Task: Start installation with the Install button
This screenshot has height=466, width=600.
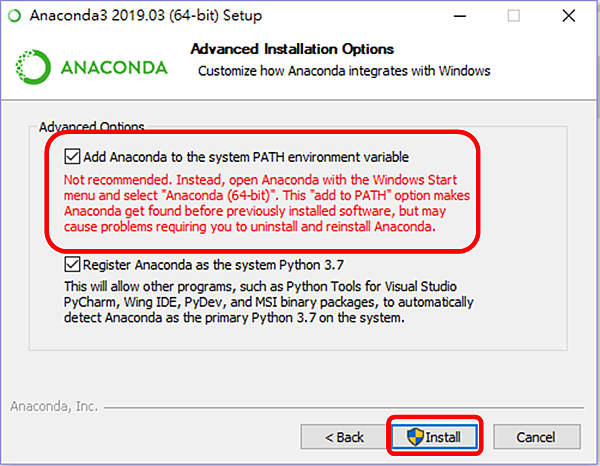Action: [434, 437]
